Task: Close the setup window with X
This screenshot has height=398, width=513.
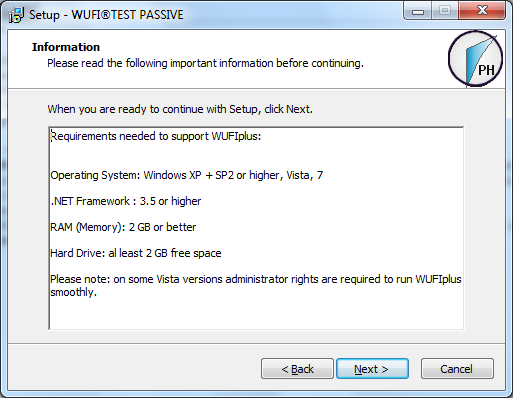Action: click(x=482, y=11)
